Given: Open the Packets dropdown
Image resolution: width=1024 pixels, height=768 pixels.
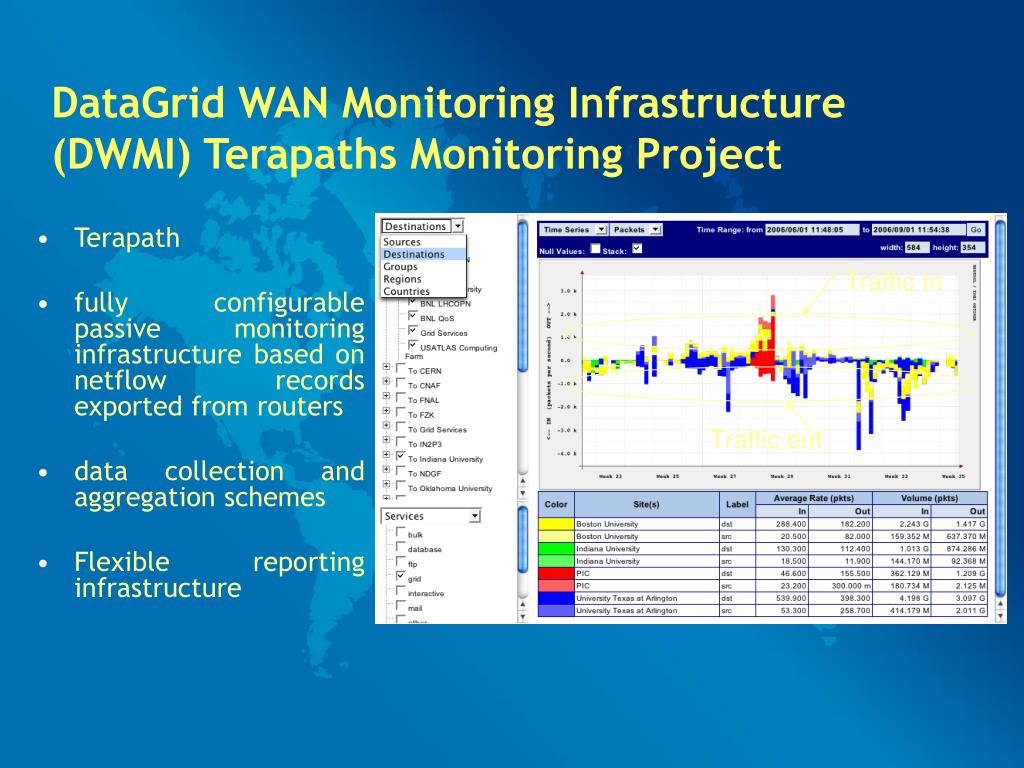Looking at the screenshot, I should pos(637,230).
